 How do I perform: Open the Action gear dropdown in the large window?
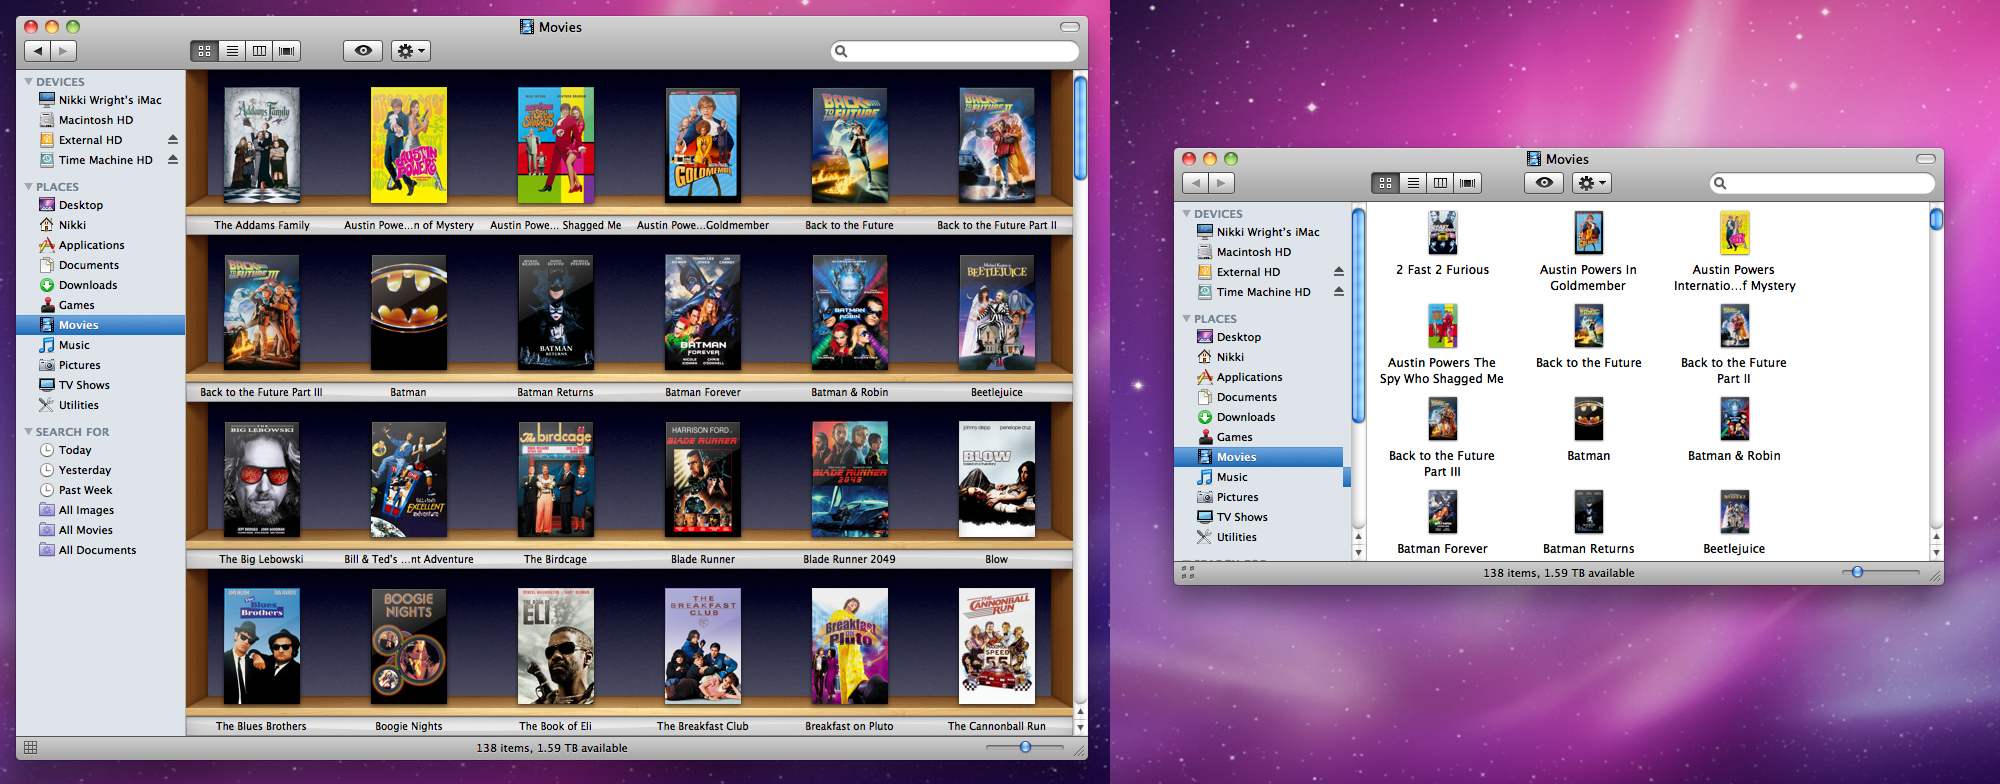pyautogui.click(x=411, y=51)
